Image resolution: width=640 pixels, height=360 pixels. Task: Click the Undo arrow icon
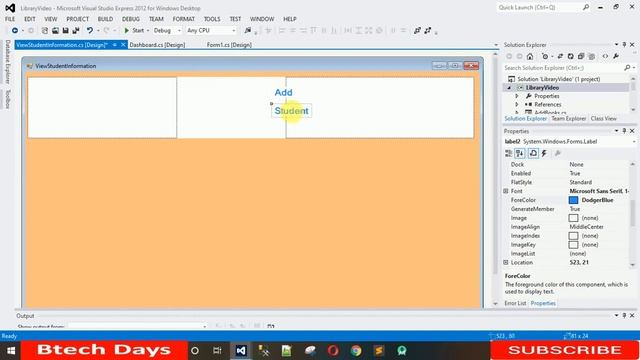(x=89, y=31)
